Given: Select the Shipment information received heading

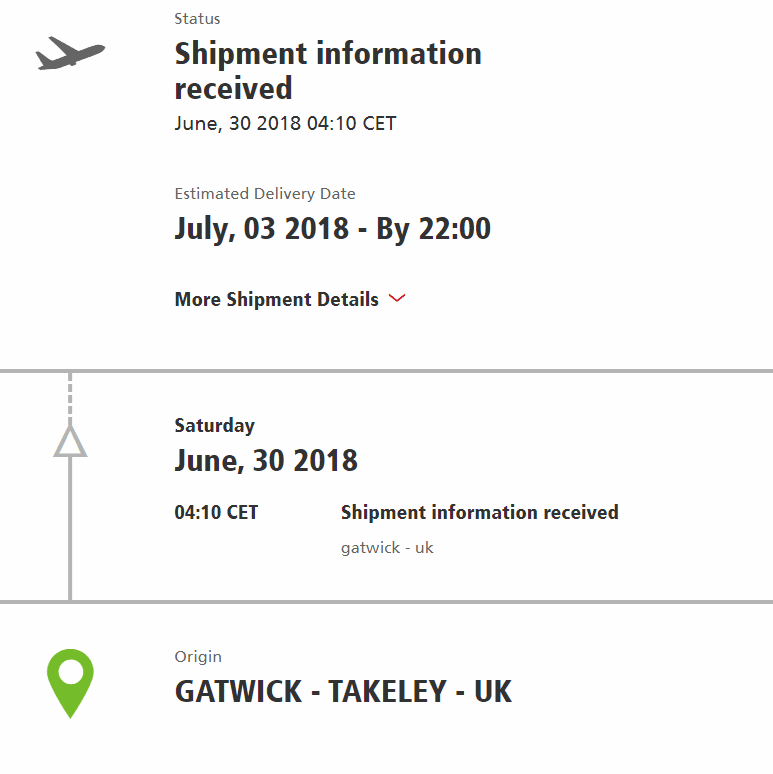Looking at the screenshot, I should (x=328, y=71).
